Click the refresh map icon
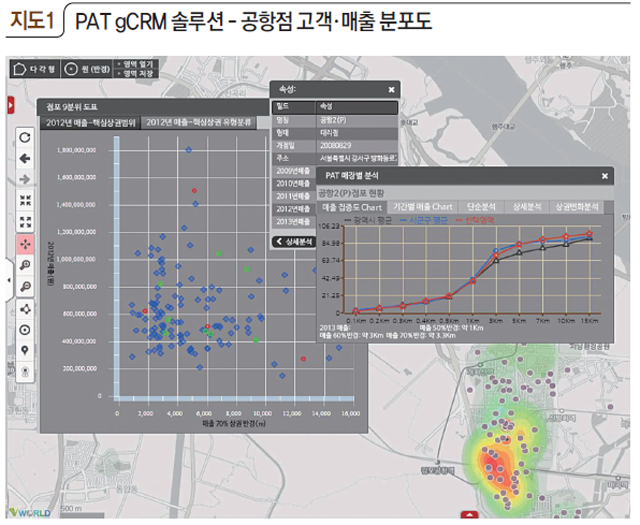This screenshot has width=640, height=525. [25, 138]
